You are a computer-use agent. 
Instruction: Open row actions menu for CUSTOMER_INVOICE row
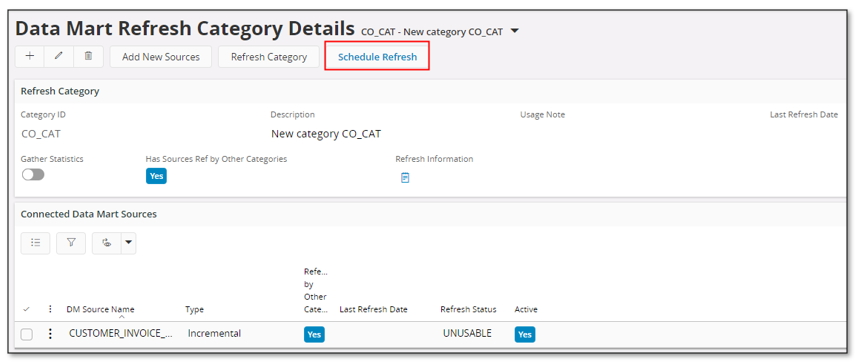coord(51,333)
